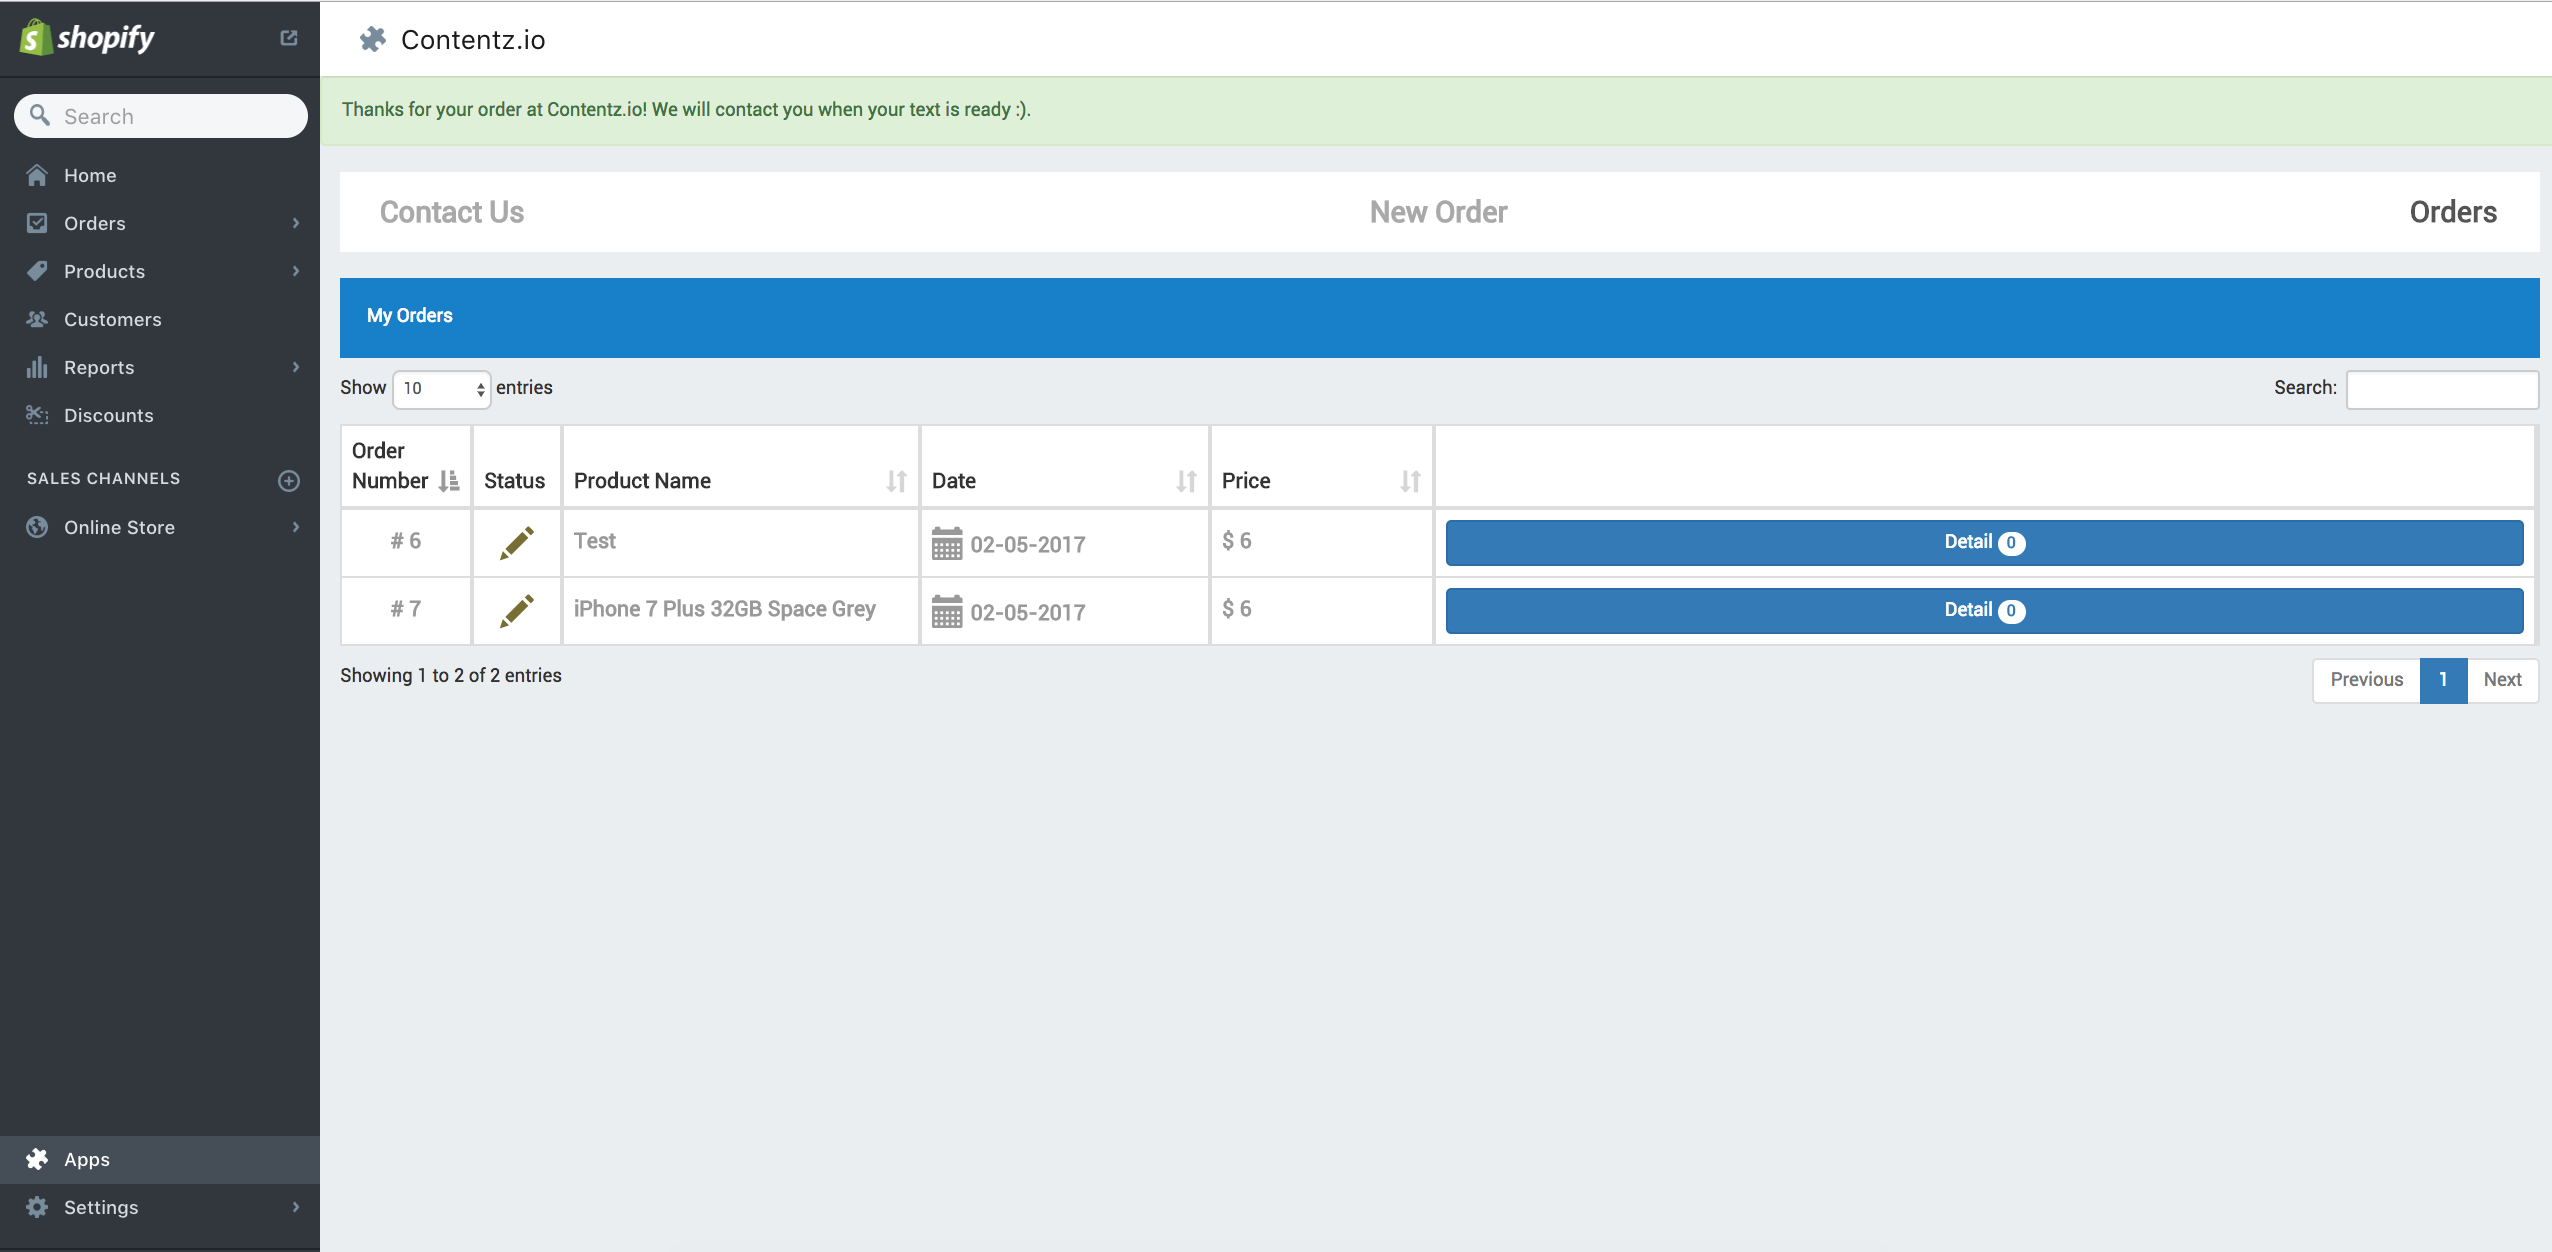
Task: Open the external store link icon
Action: click(289, 38)
